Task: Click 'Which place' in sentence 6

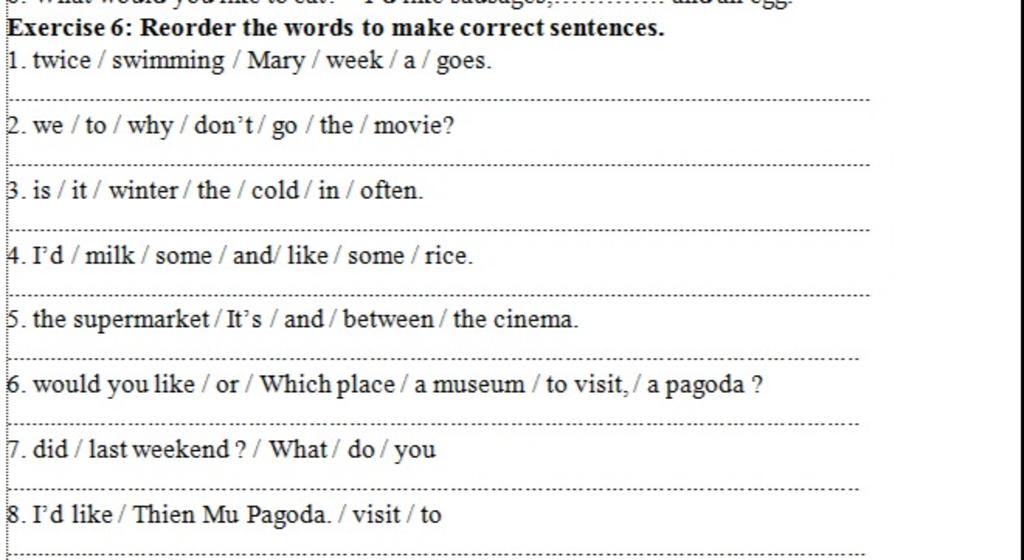Action: (x=327, y=384)
